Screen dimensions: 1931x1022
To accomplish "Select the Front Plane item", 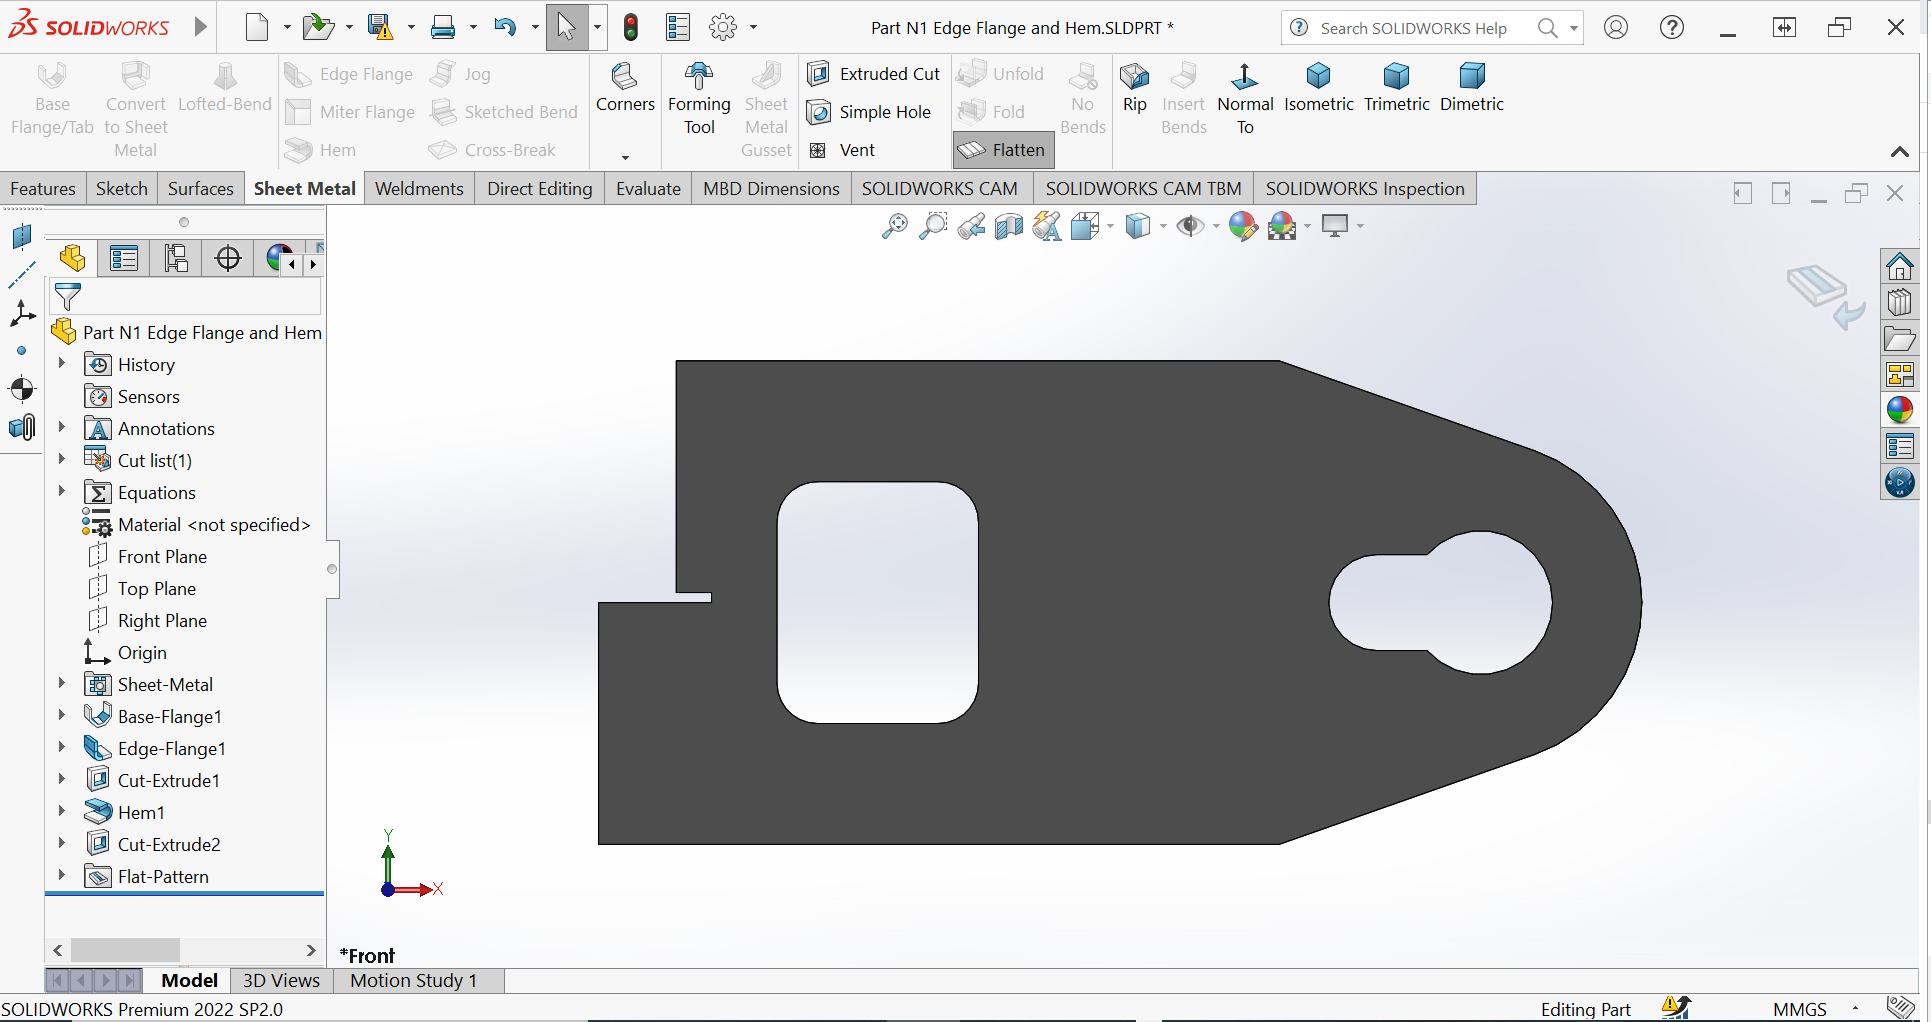I will coord(148,556).
